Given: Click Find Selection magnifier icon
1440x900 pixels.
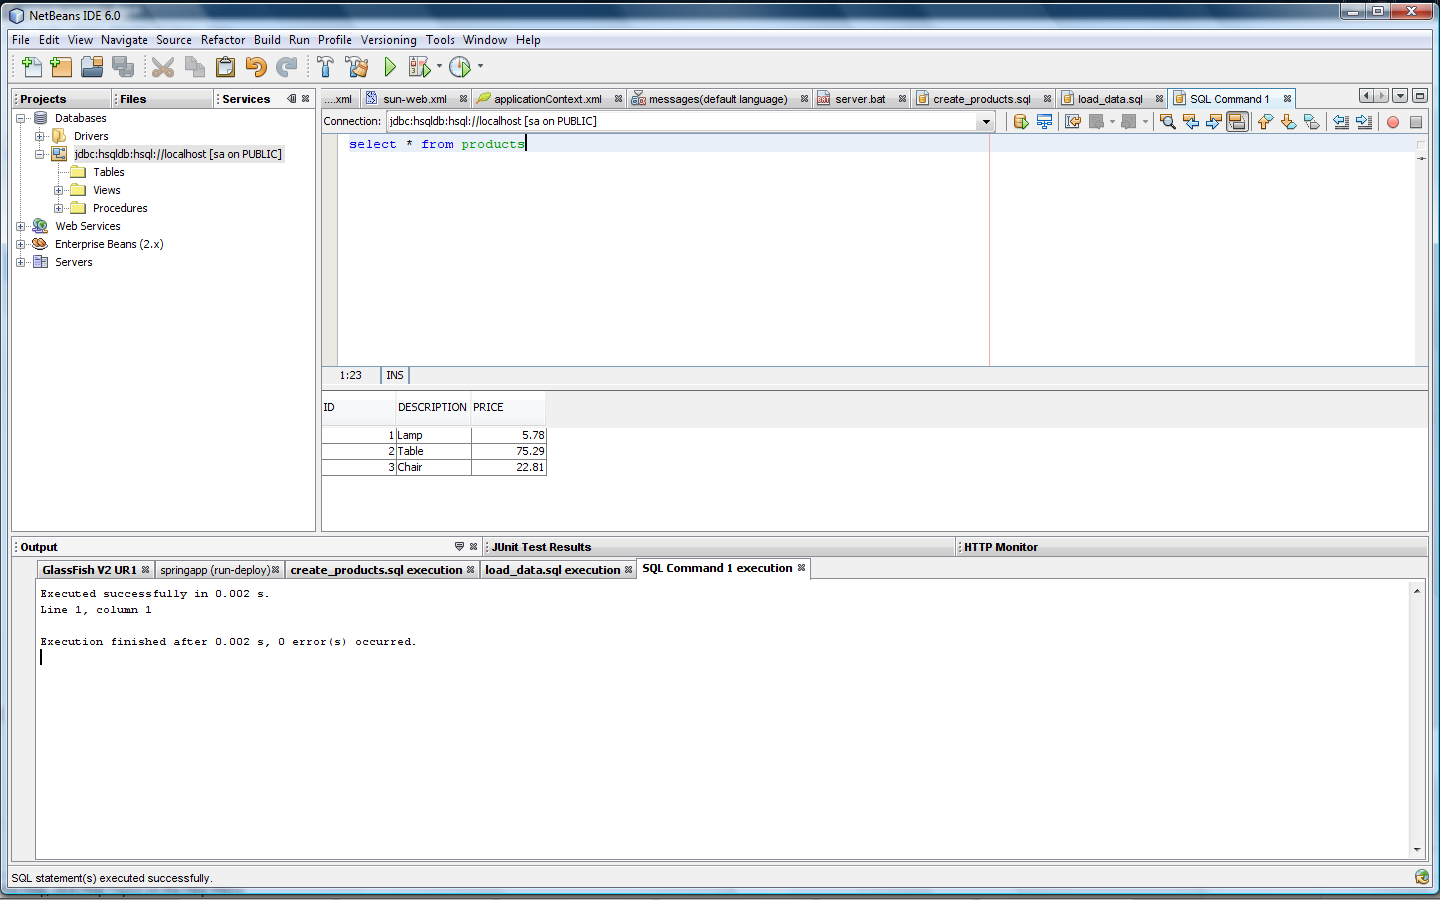Looking at the screenshot, I should tap(1167, 122).
